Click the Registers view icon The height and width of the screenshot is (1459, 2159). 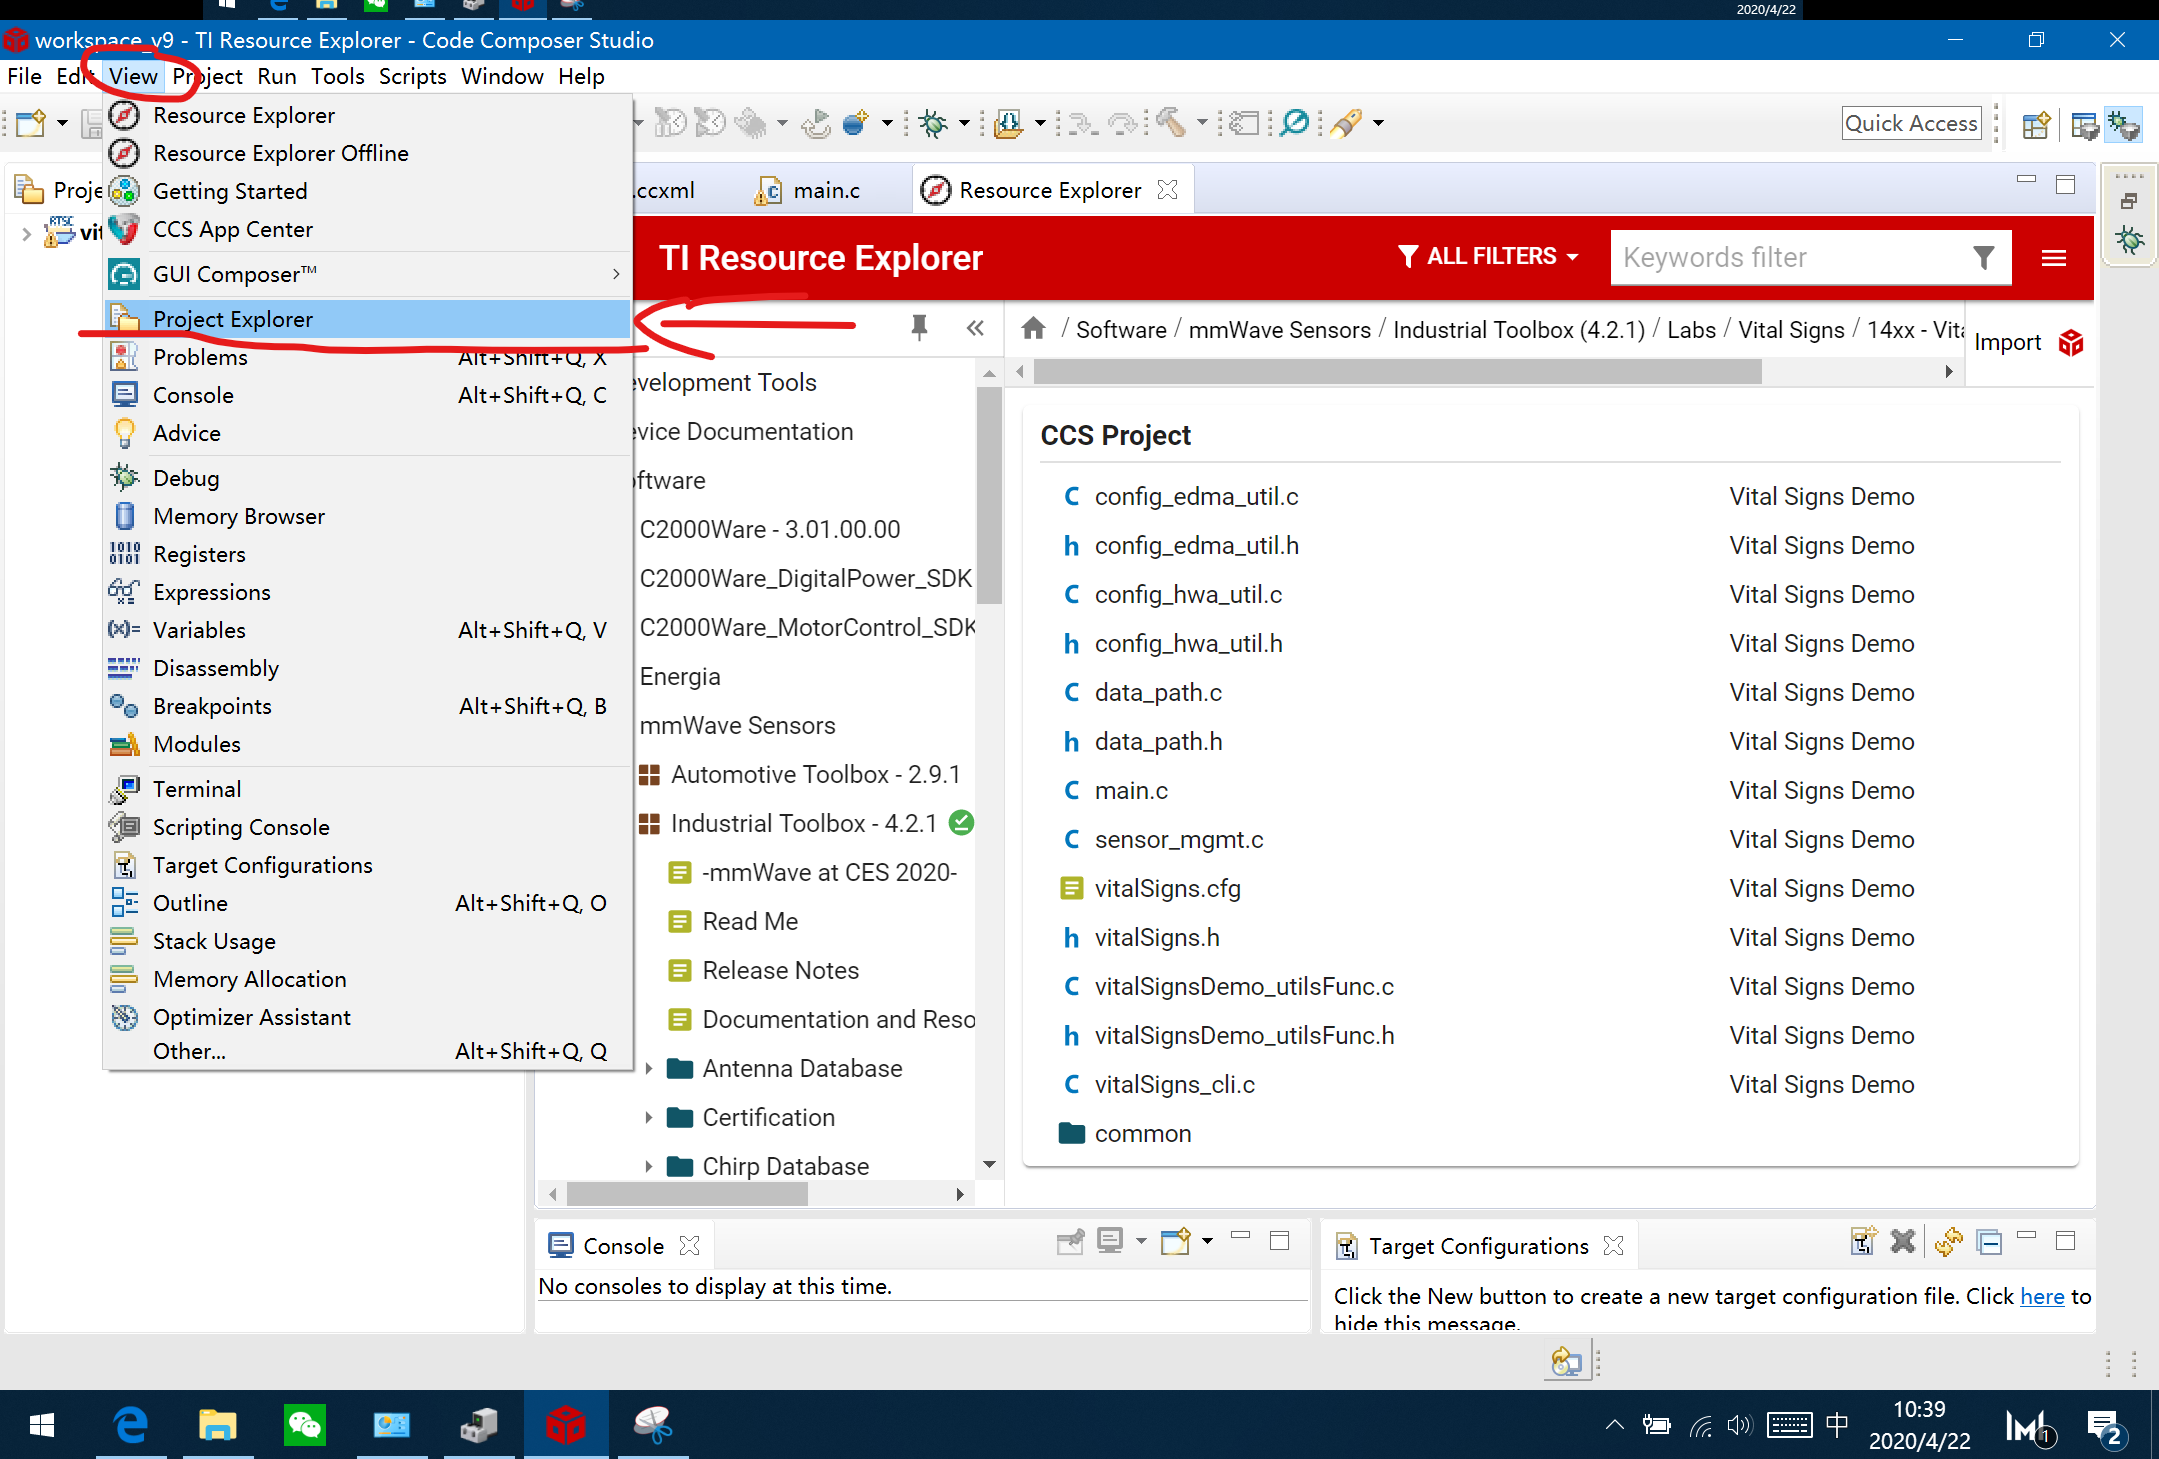pyautogui.click(x=124, y=554)
